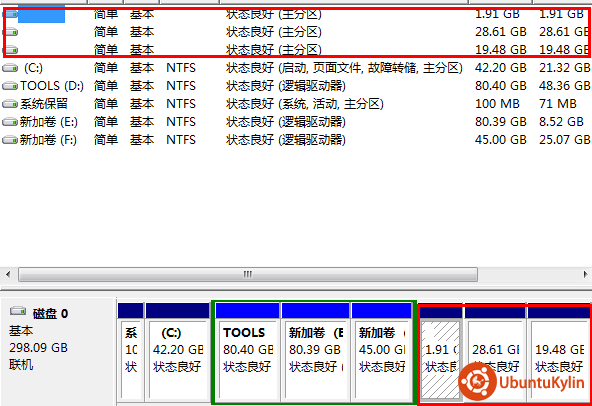Click 80.39 GB capacity cell in volume list

point(501,122)
